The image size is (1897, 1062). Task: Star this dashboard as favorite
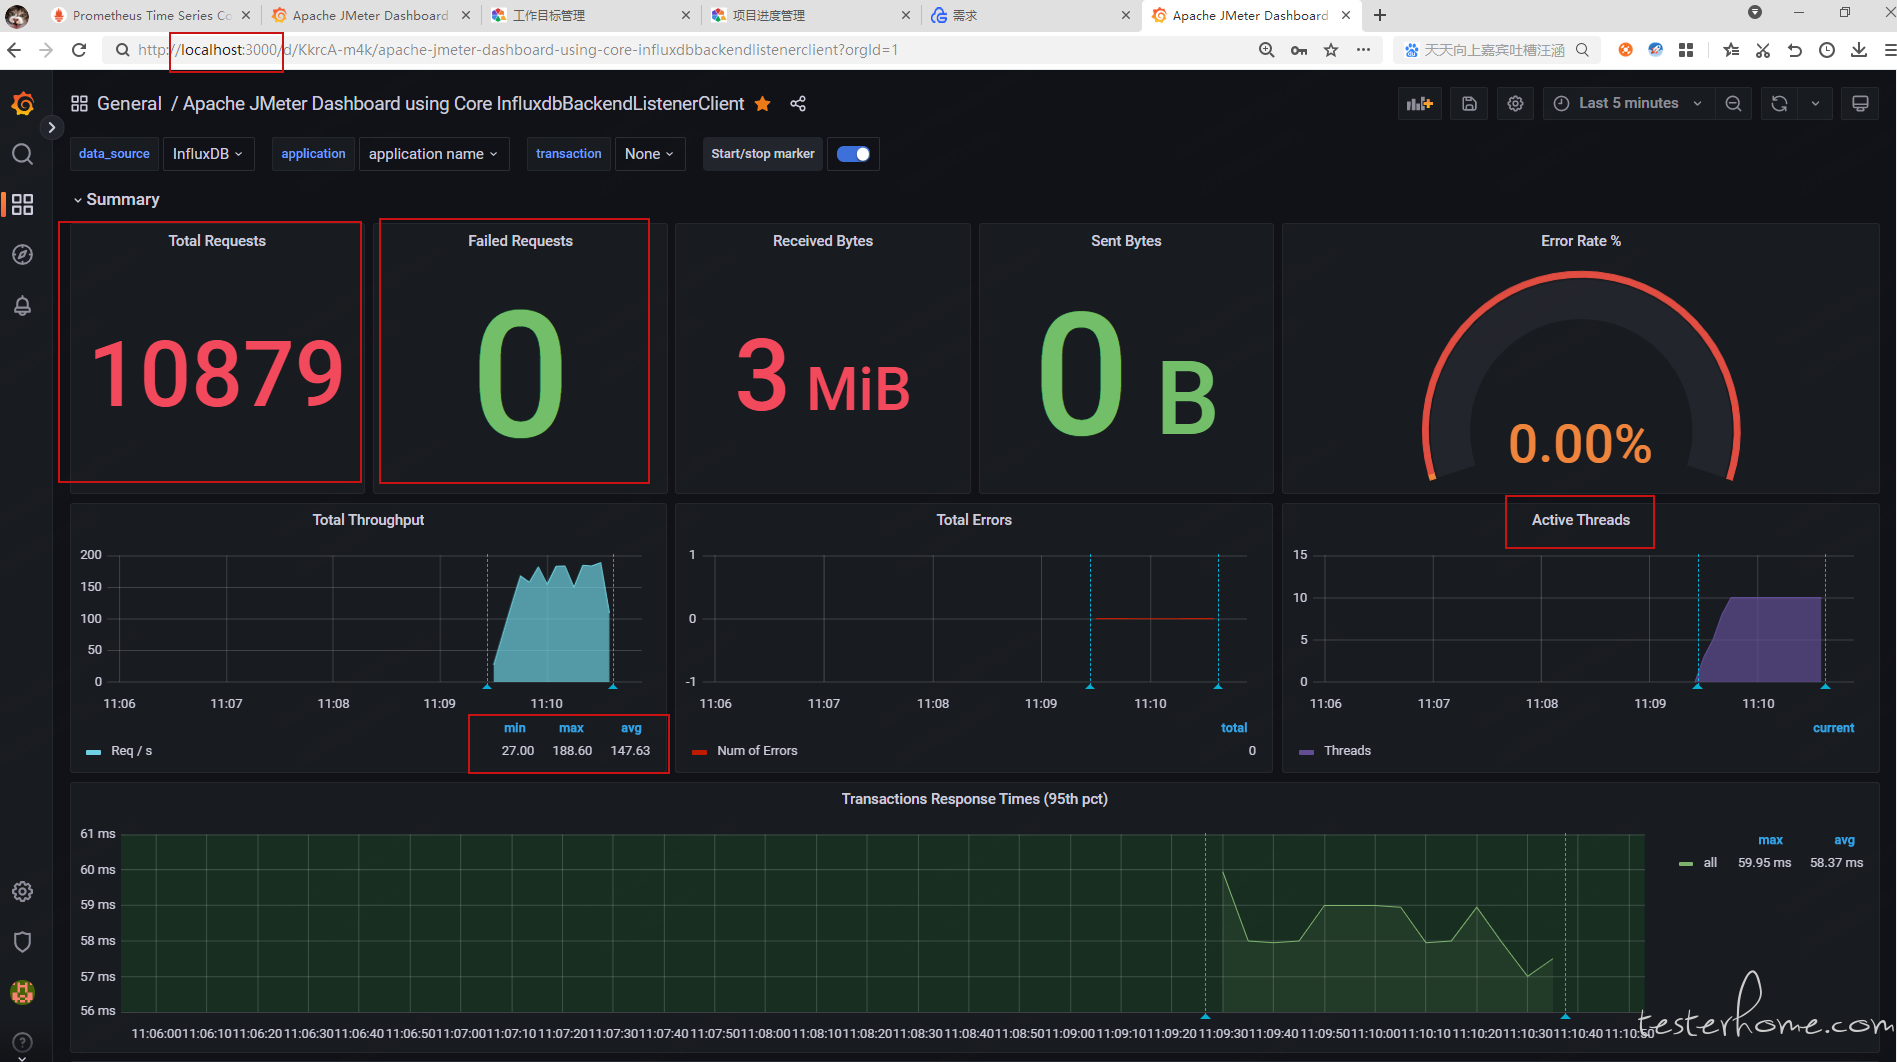(x=763, y=104)
